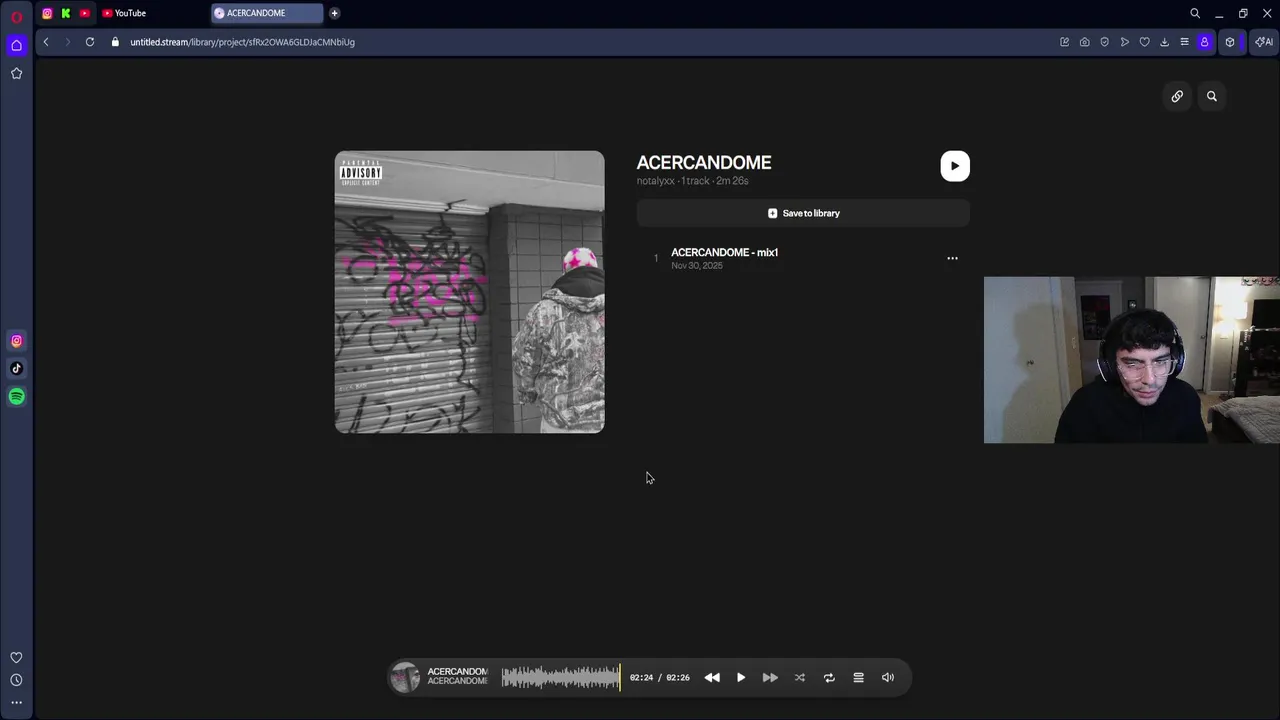Add page to bookmarks heart icon
Screen dimensions: 1280x720
tap(1144, 42)
